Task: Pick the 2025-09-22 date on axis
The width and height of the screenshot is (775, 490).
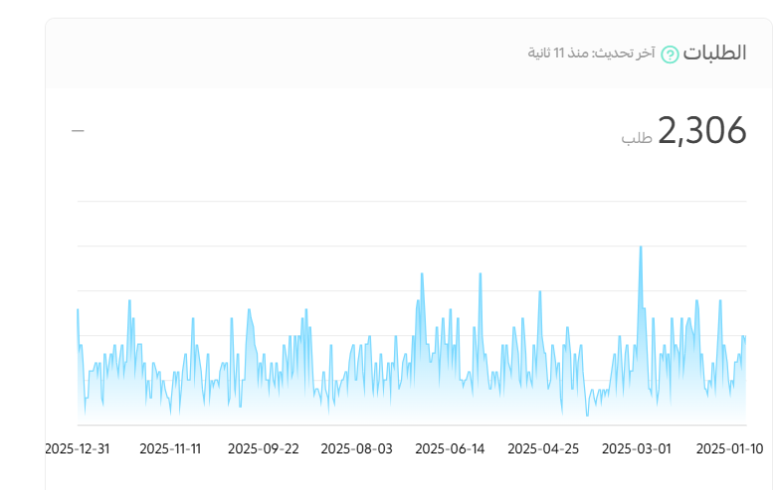Action: pos(263,449)
